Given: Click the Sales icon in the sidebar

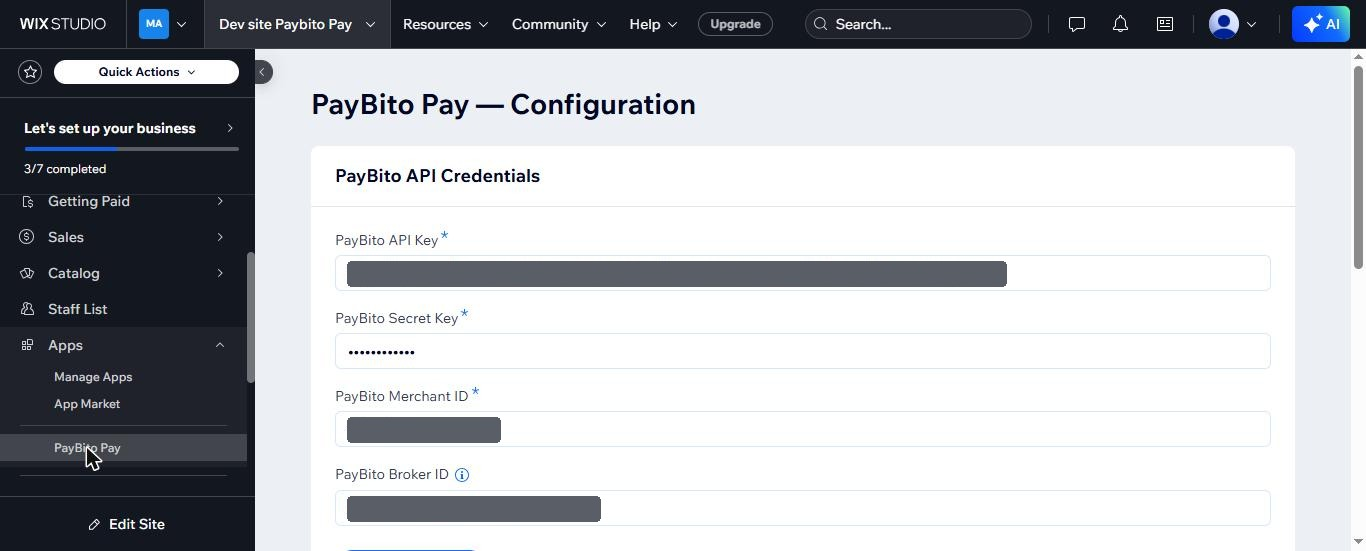Looking at the screenshot, I should point(27,237).
